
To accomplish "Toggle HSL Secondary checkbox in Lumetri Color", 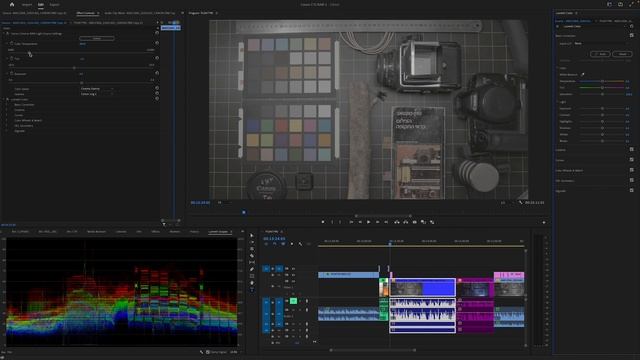I will (631, 180).
